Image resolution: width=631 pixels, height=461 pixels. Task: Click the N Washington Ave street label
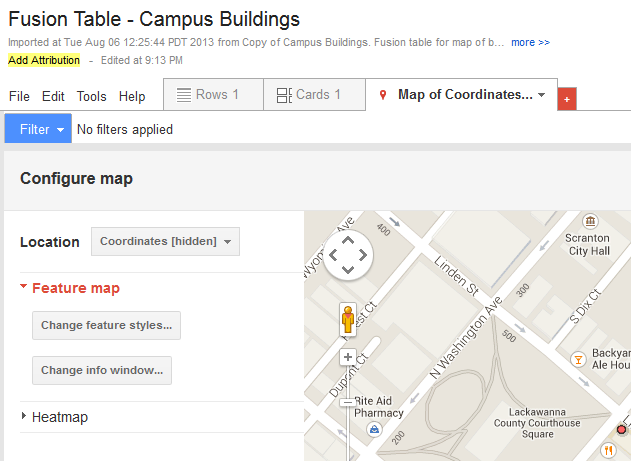466,338
